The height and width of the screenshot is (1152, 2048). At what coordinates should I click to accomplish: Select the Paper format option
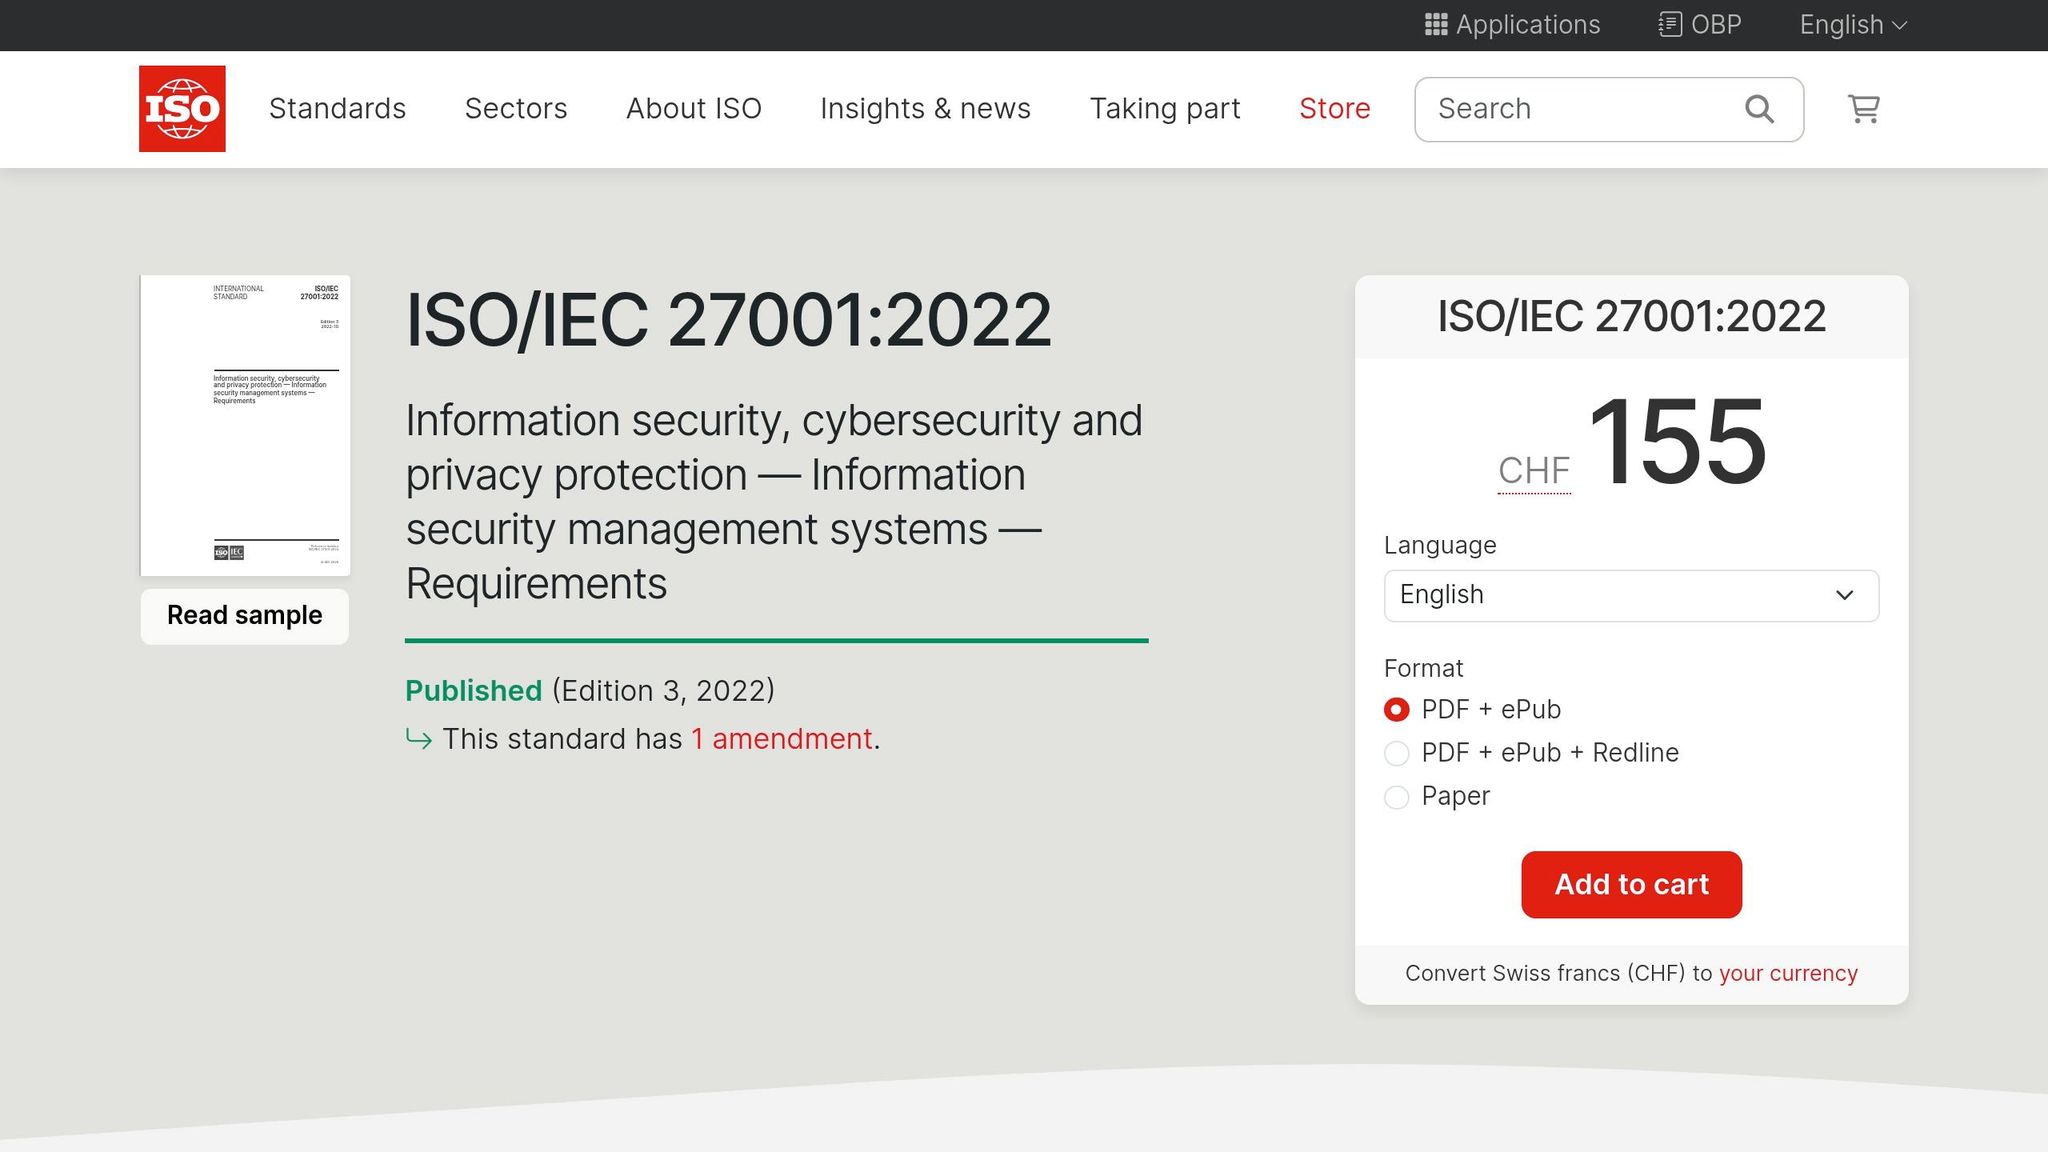[1396, 797]
